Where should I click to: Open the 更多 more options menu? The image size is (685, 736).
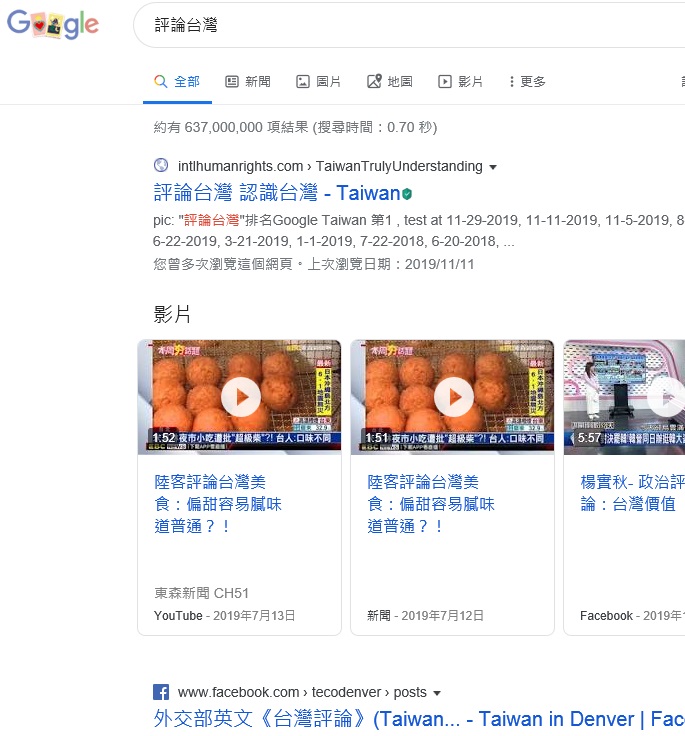tap(526, 82)
